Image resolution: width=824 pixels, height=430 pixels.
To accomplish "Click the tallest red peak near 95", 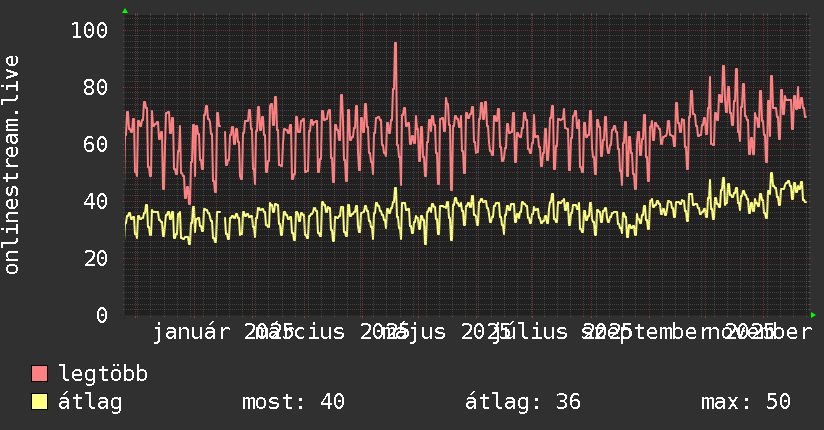I will 395,45.
